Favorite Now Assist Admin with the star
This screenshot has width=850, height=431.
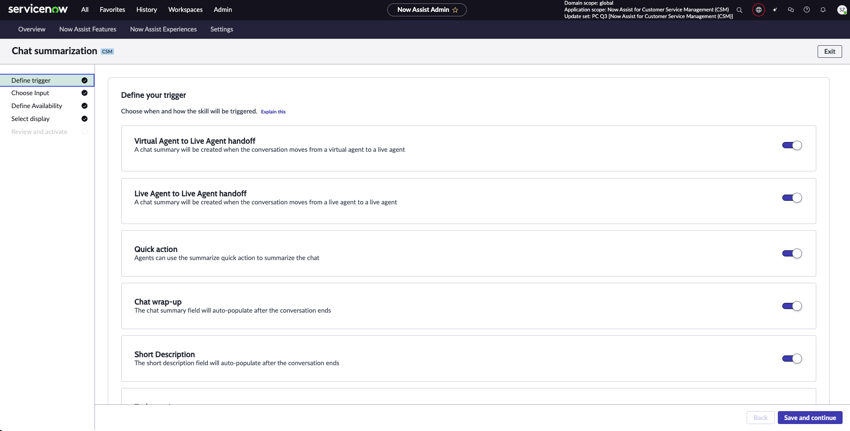(455, 10)
